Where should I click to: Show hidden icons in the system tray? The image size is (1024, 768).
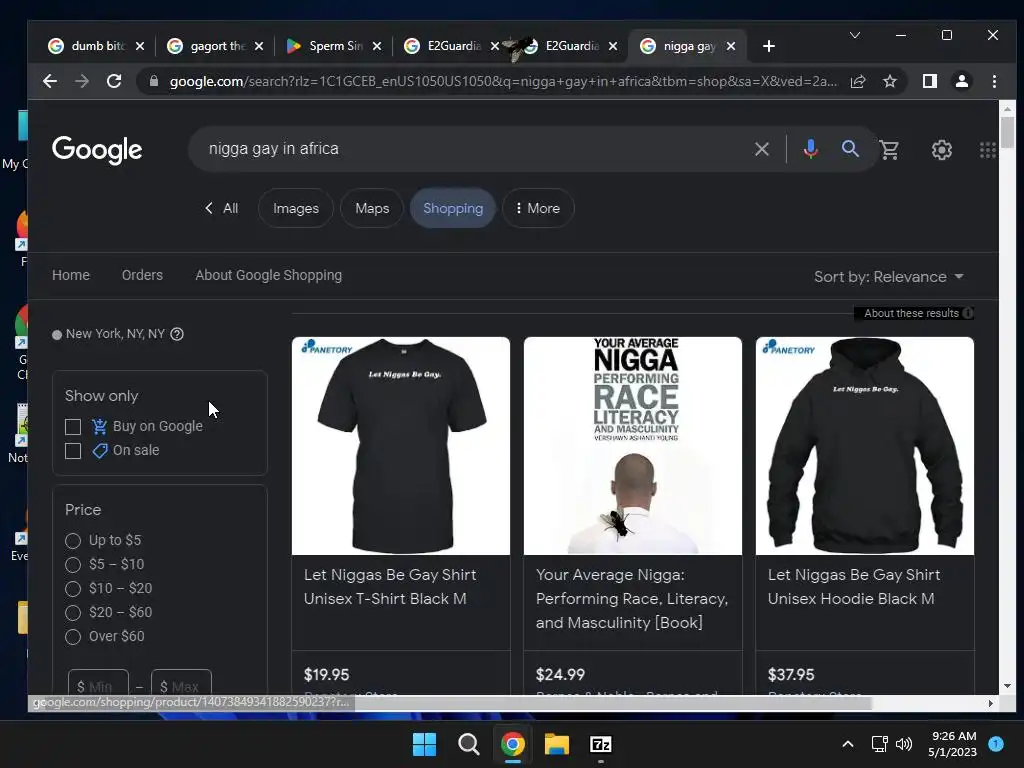(x=848, y=744)
